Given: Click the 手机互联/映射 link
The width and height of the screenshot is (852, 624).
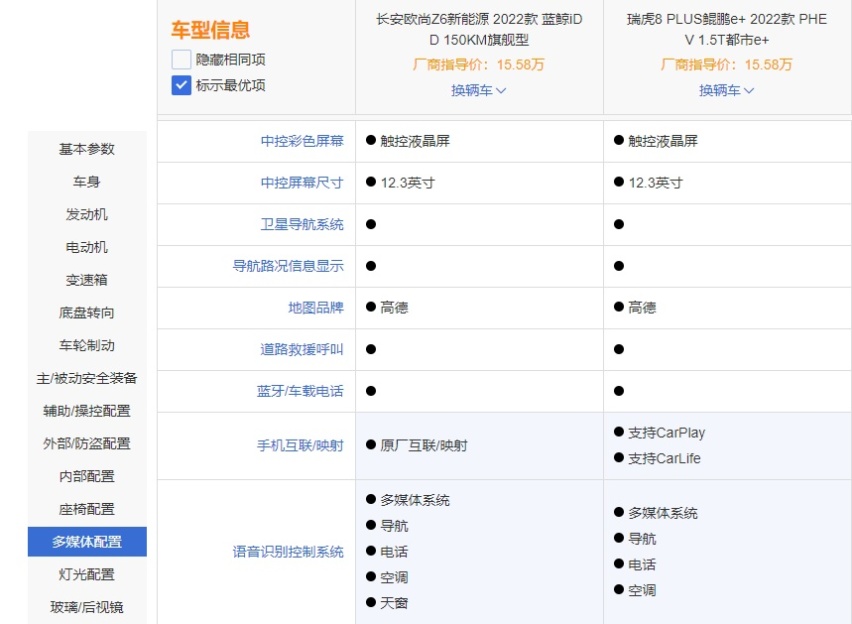Looking at the screenshot, I should [x=300, y=446].
